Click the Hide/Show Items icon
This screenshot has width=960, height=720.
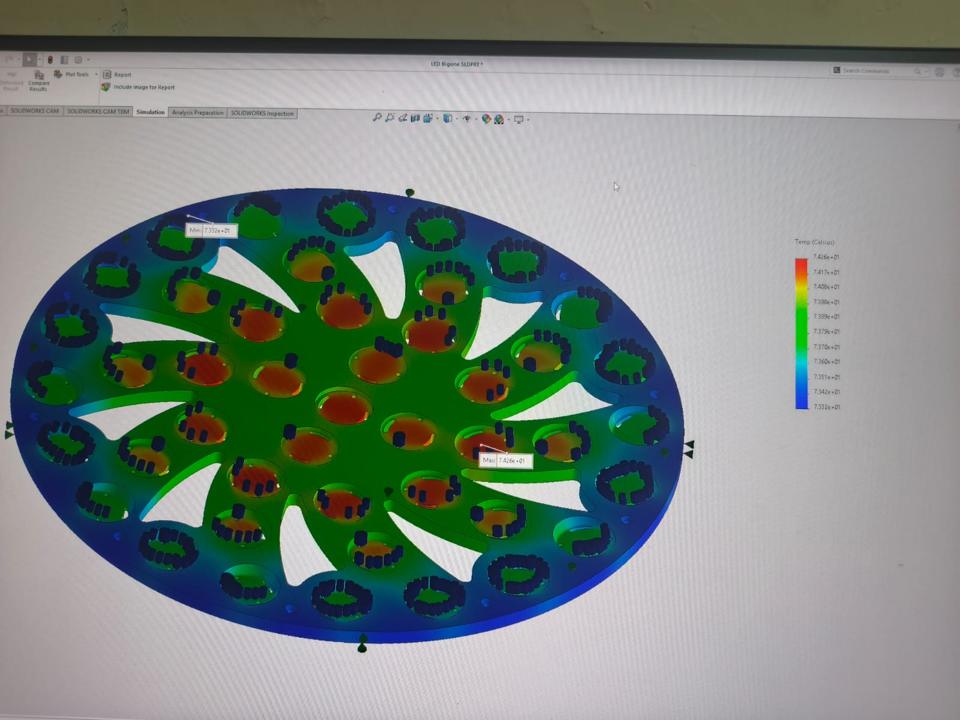coord(467,119)
